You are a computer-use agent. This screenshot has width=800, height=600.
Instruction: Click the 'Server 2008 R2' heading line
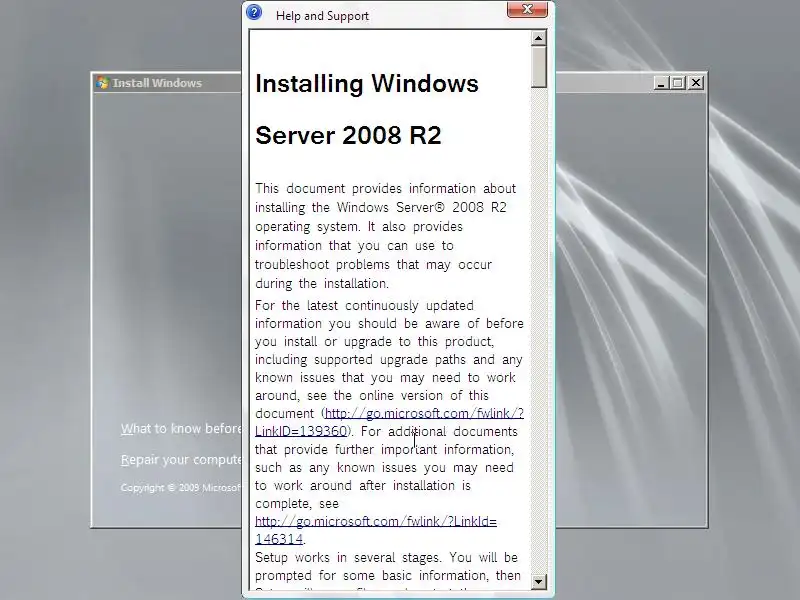point(348,135)
